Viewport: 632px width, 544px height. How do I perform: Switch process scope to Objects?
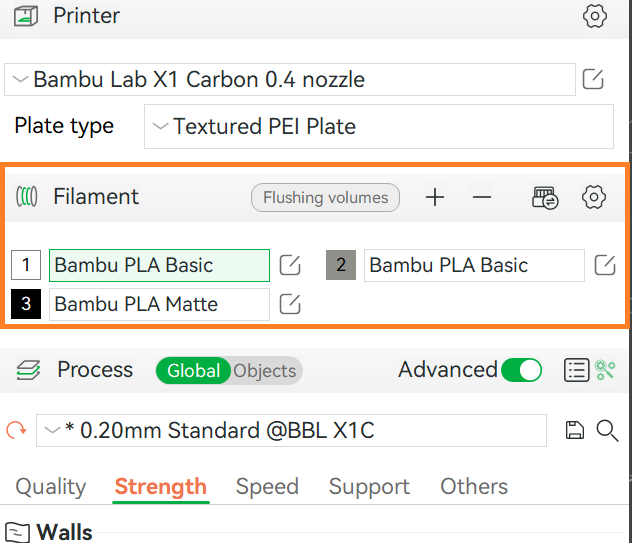(x=265, y=371)
